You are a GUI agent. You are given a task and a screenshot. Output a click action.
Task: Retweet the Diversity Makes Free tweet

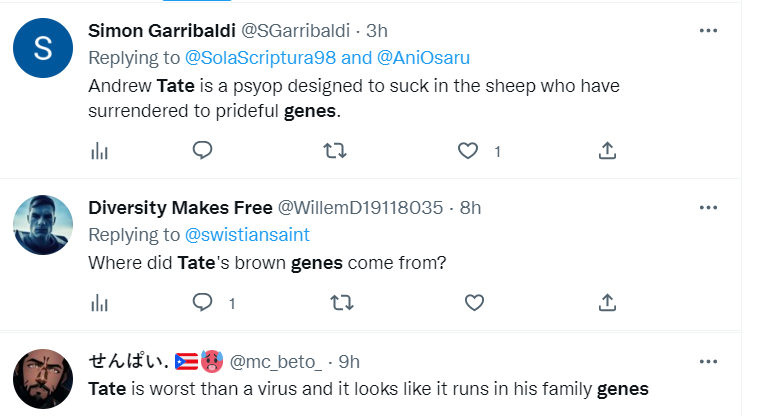coord(342,302)
